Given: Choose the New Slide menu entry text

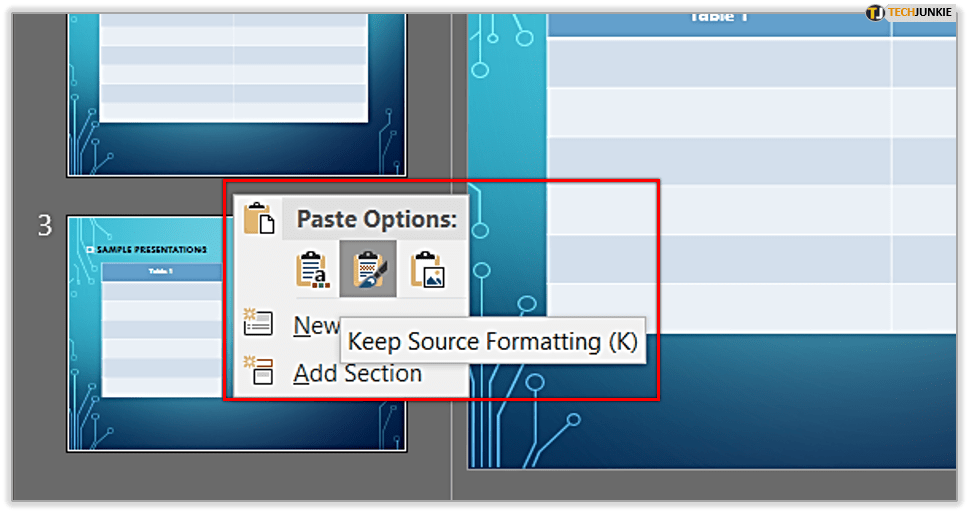Looking at the screenshot, I should coord(316,325).
